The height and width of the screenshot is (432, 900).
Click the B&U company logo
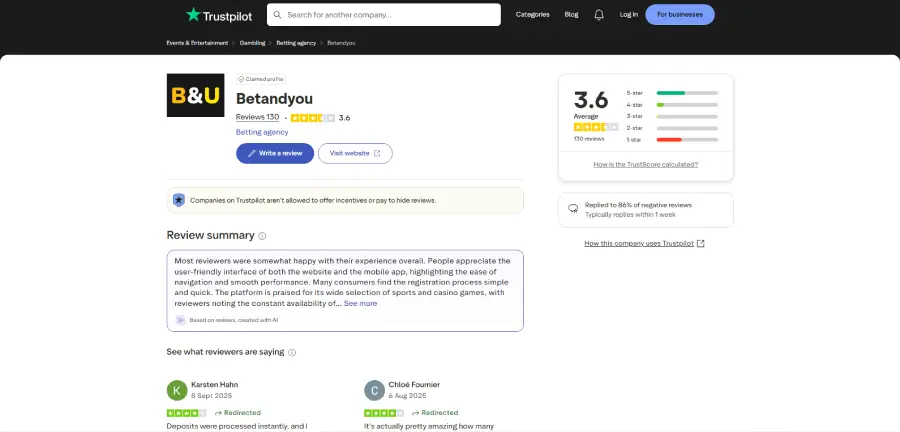coord(195,95)
